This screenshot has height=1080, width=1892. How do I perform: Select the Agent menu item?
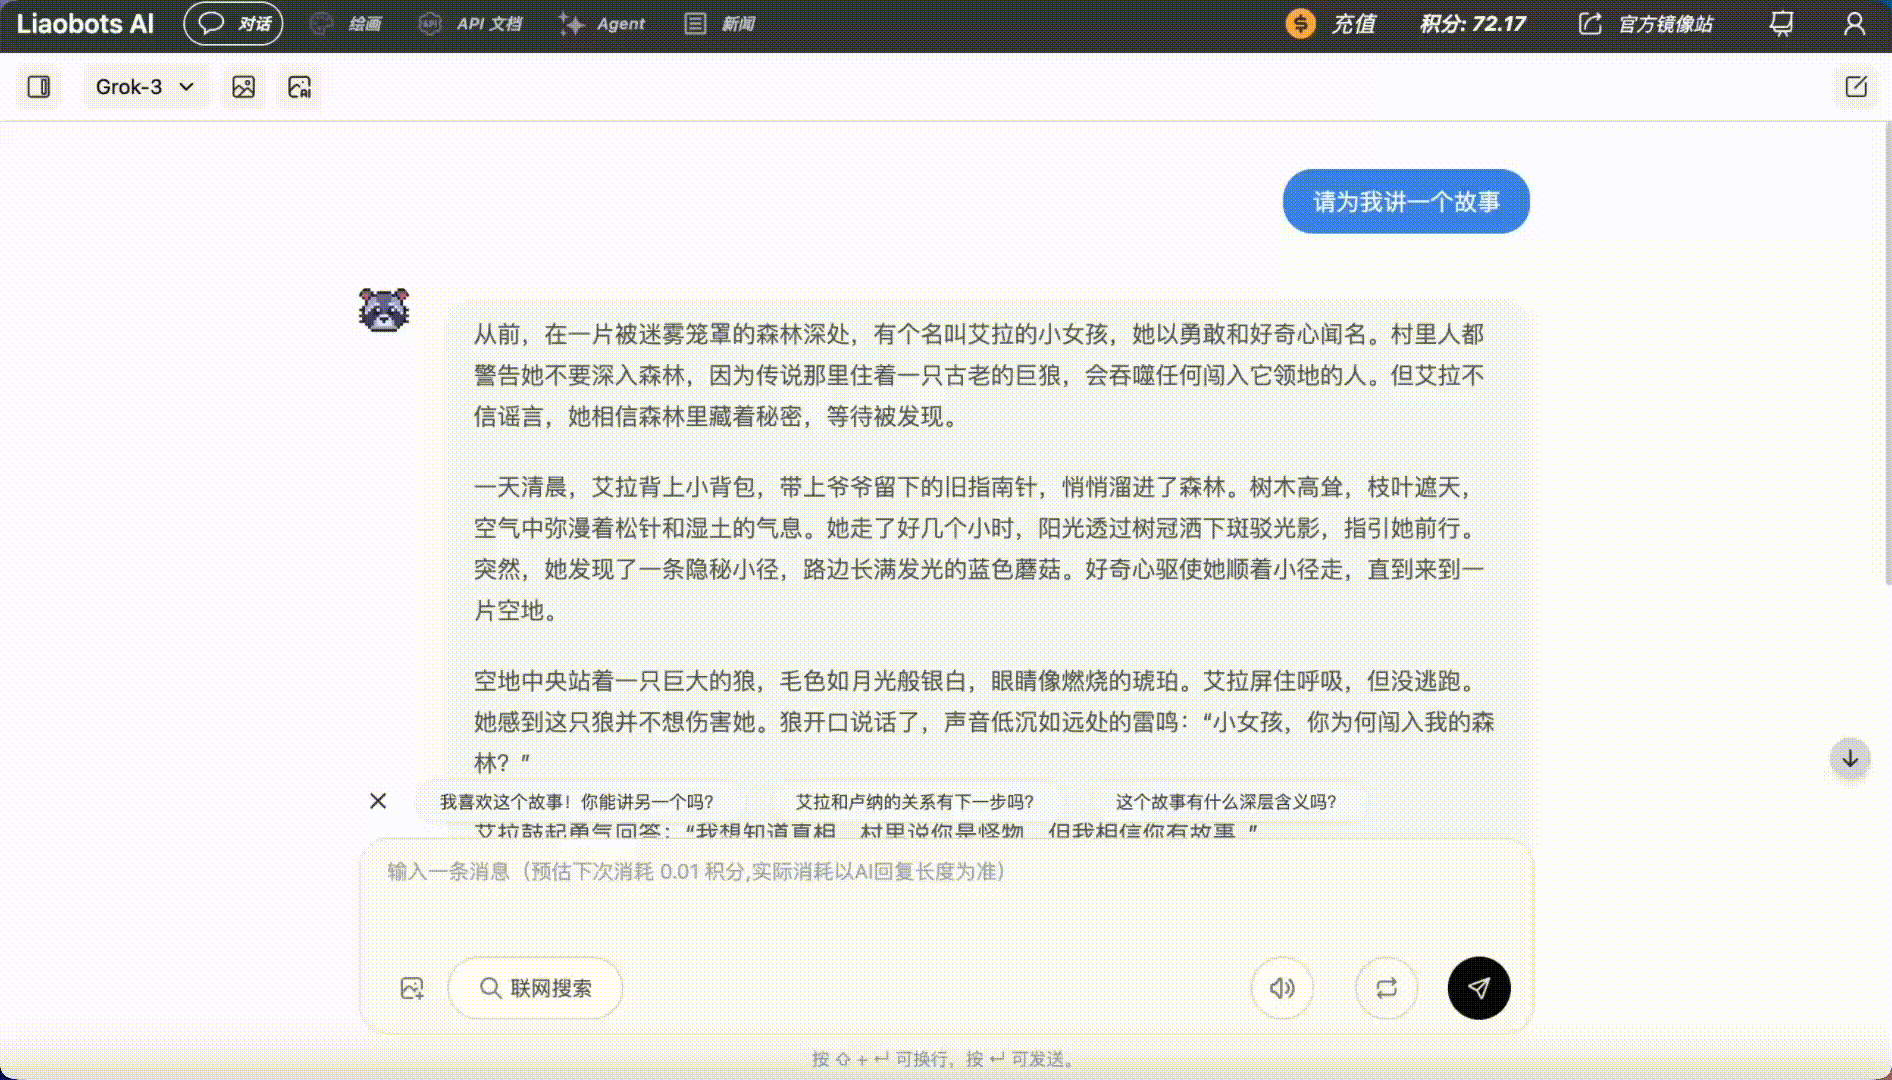pyautogui.click(x=602, y=23)
